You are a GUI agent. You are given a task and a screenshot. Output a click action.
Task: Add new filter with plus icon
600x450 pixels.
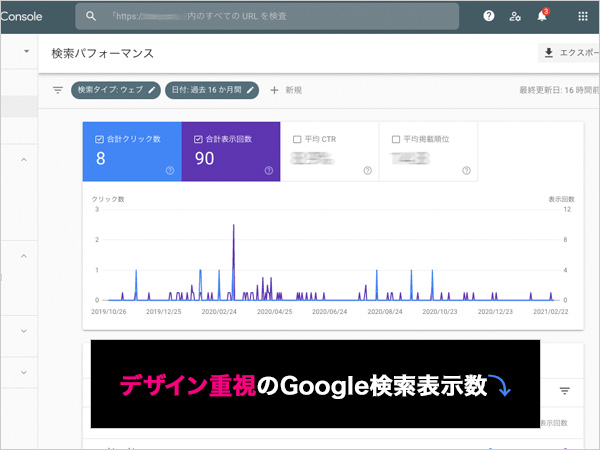click(274, 90)
